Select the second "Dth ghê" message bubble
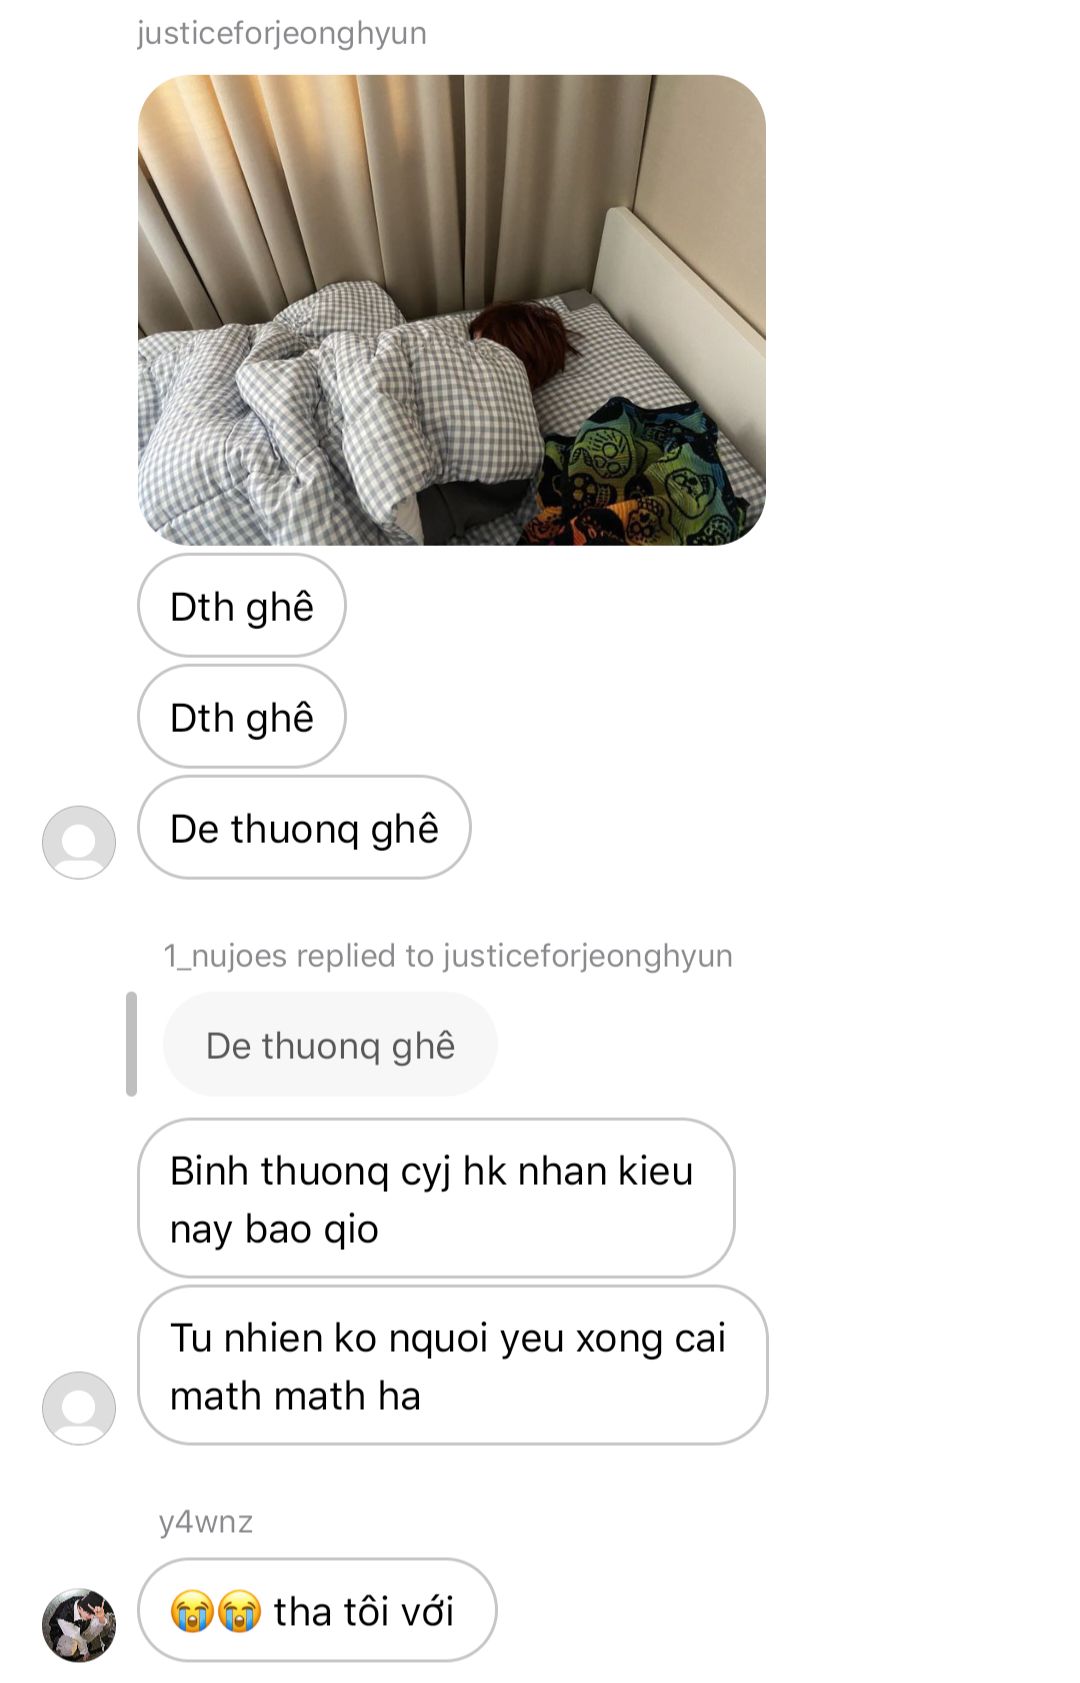Screen dimensions: 1080x1683 tap(242, 717)
